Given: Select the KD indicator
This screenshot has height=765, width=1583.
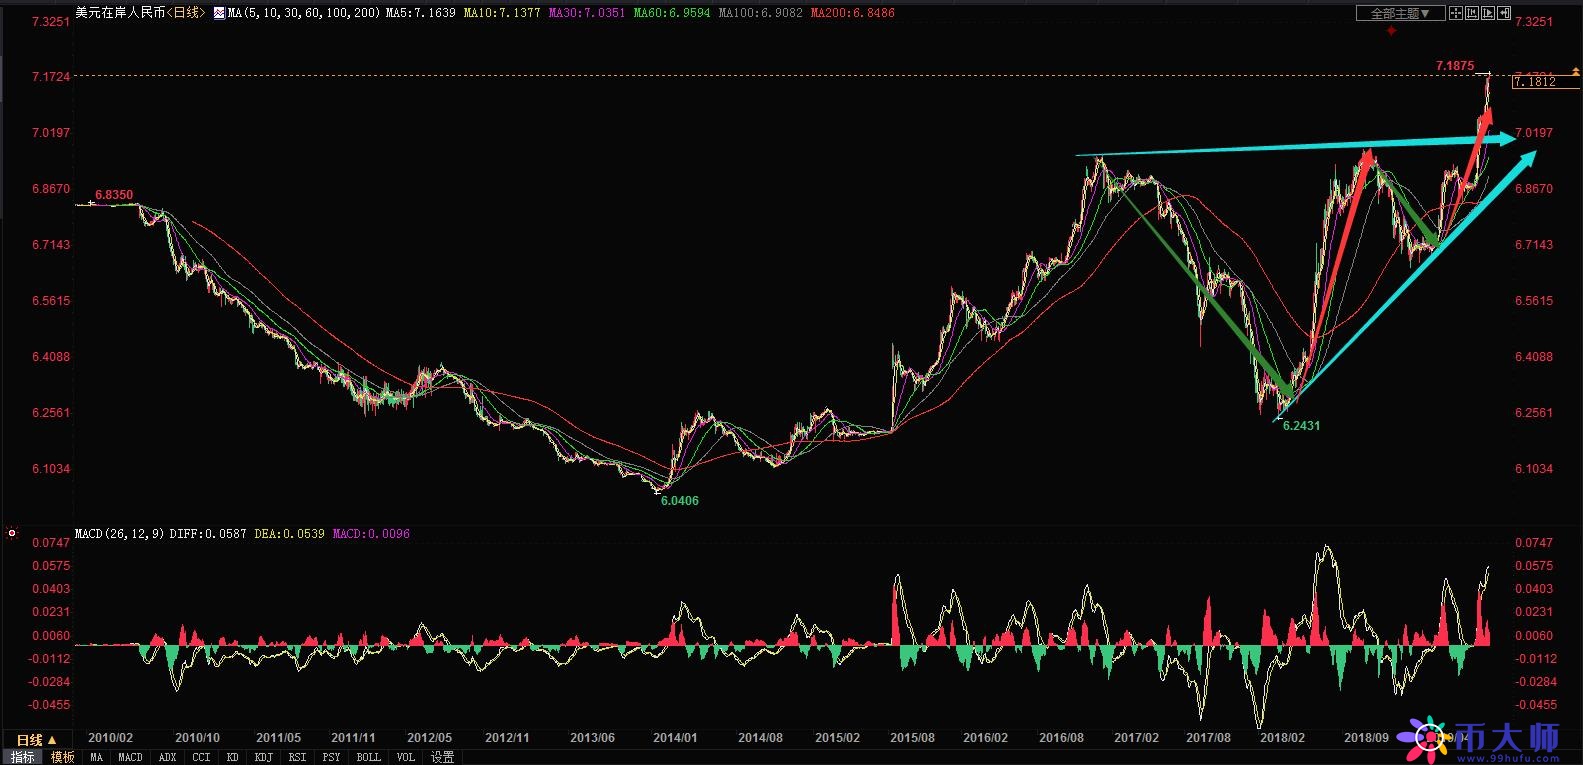Looking at the screenshot, I should point(232,757).
